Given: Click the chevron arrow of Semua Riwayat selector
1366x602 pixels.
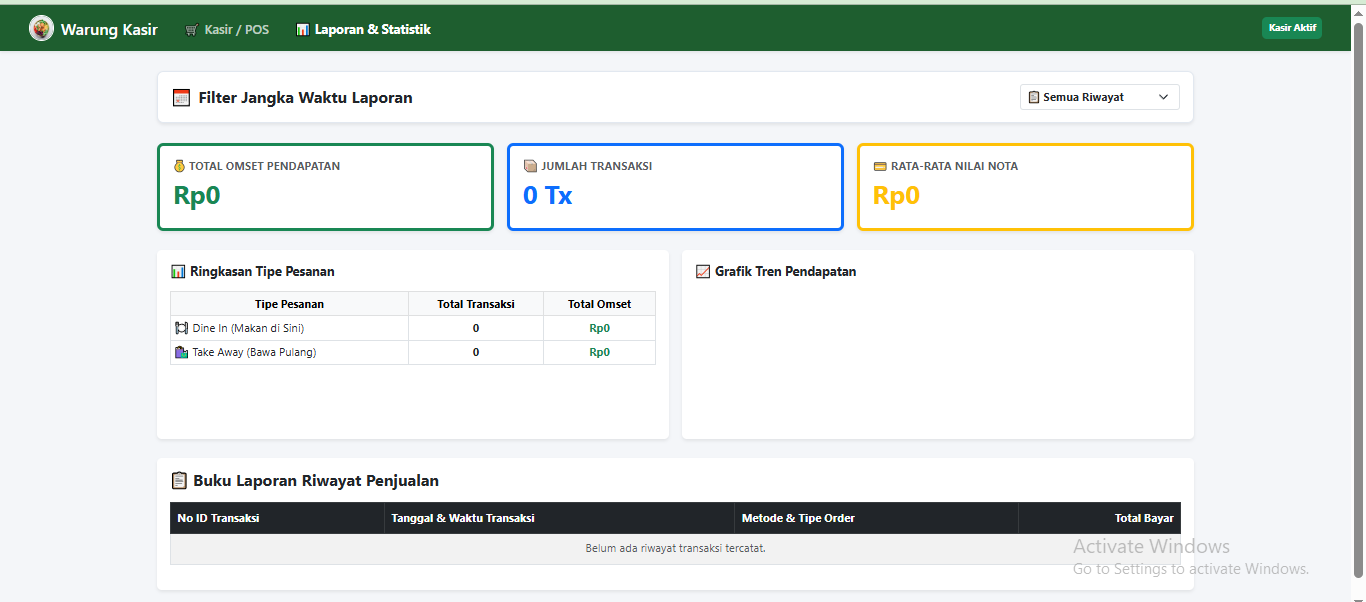Looking at the screenshot, I should [1163, 97].
